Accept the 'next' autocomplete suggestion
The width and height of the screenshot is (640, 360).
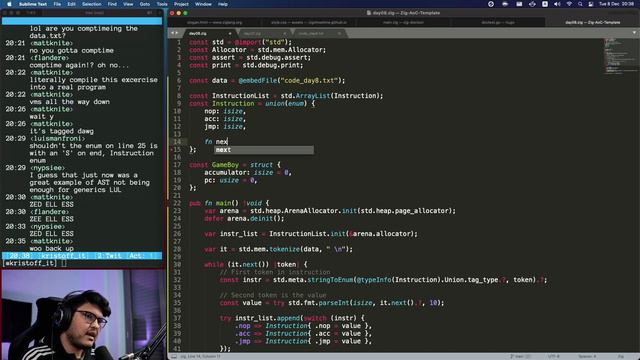click(264, 150)
